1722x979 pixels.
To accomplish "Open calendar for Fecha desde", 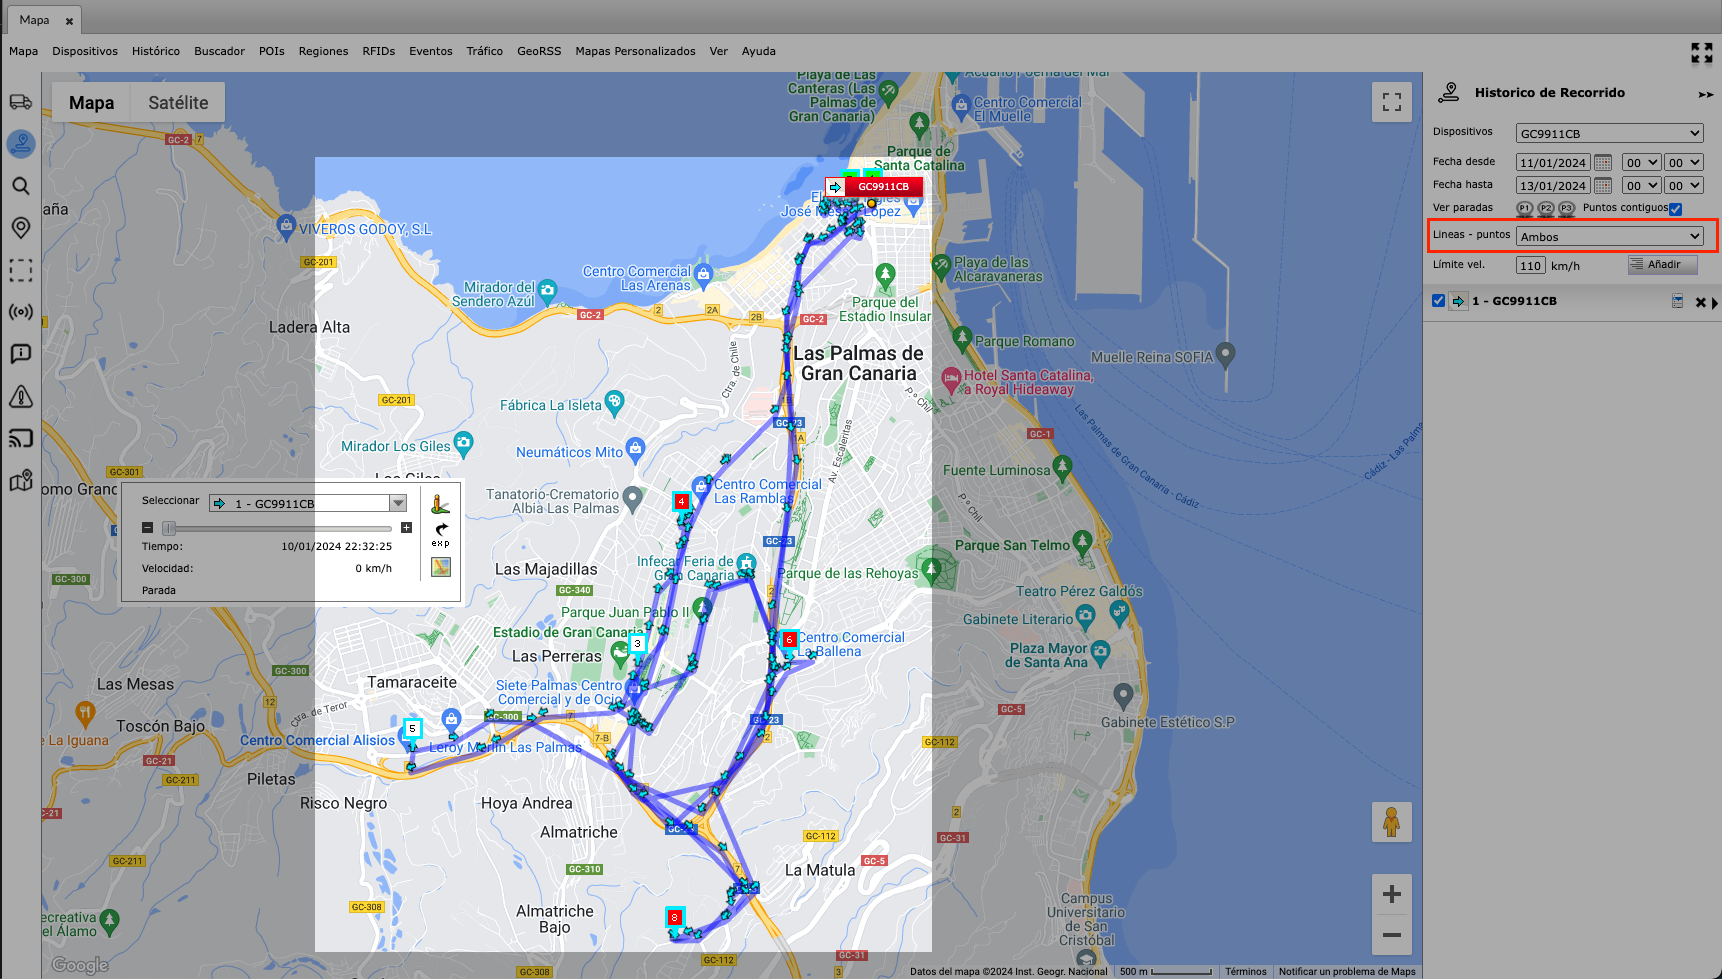I will click(1602, 162).
